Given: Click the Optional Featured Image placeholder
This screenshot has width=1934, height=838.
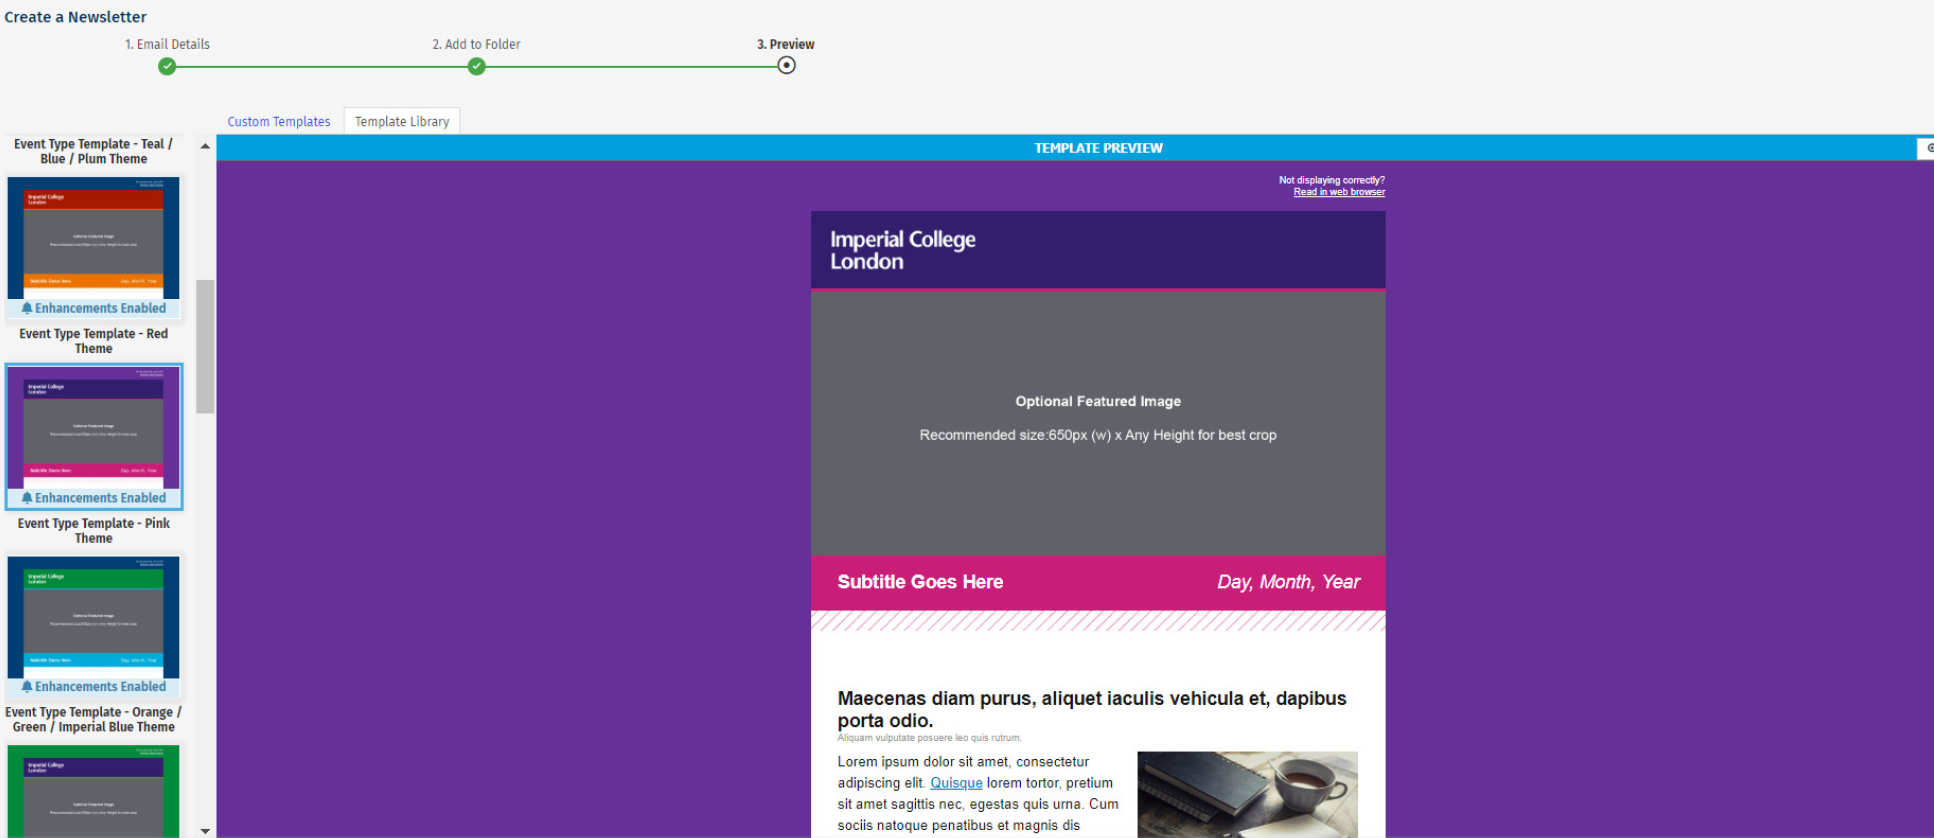Looking at the screenshot, I should [x=1097, y=420].
